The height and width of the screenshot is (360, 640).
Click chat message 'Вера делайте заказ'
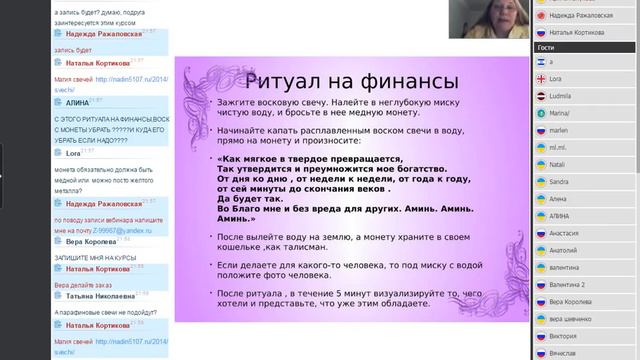coord(83,285)
